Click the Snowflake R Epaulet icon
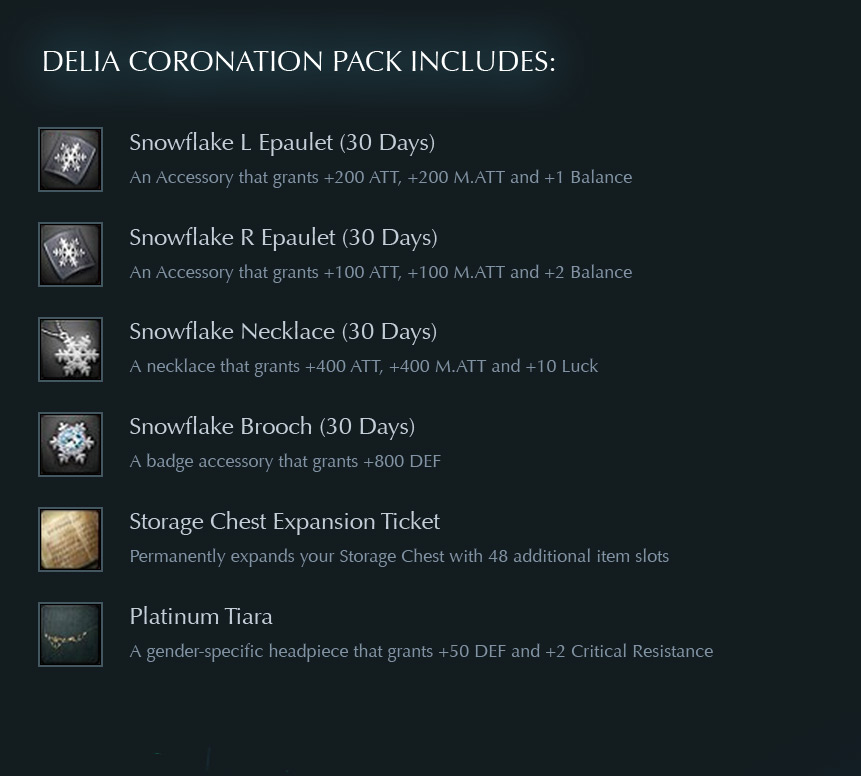This screenshot has width=861, height=776. (70, 254)
